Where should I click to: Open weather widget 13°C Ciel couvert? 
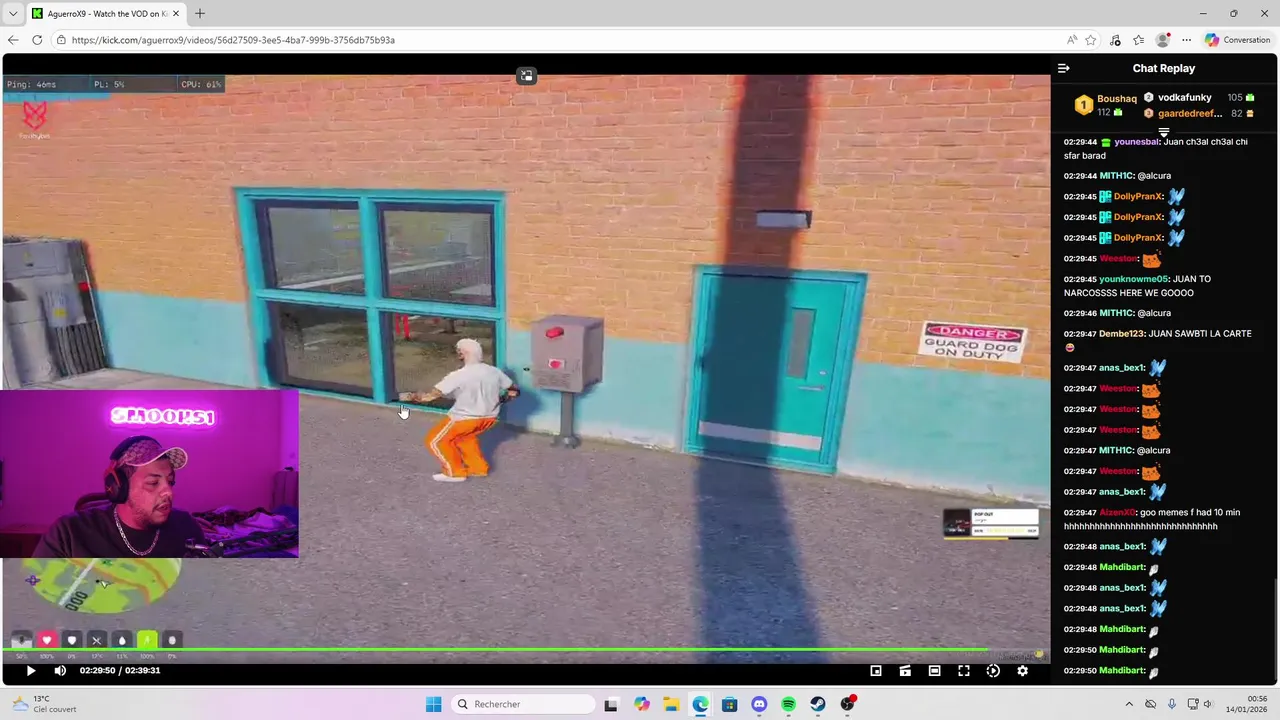[x=42, y=704]
